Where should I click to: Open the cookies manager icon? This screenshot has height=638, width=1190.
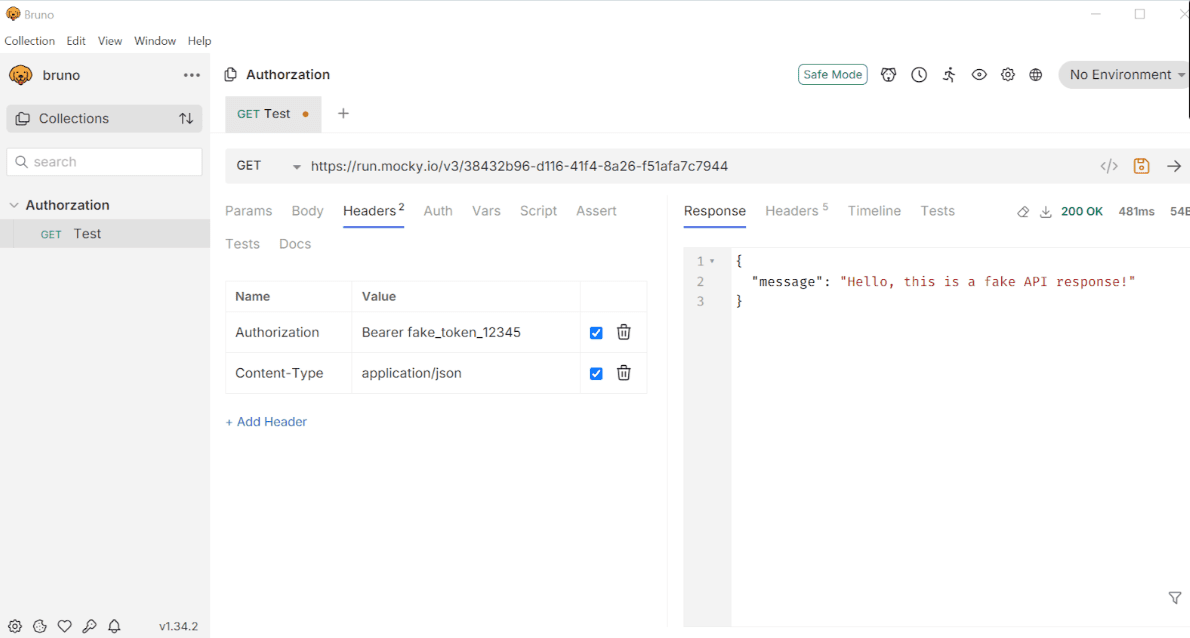coord(40,626)
